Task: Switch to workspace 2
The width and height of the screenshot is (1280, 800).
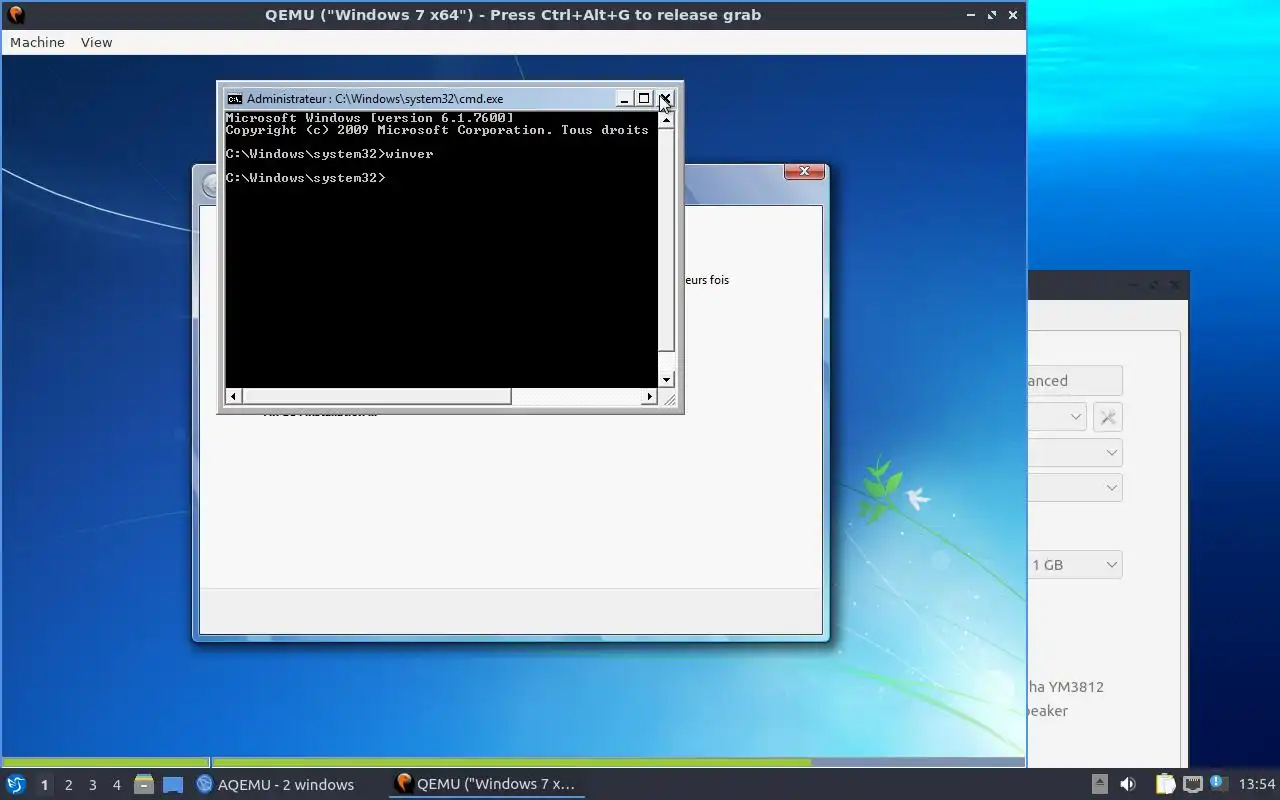Action: (68, 785)
